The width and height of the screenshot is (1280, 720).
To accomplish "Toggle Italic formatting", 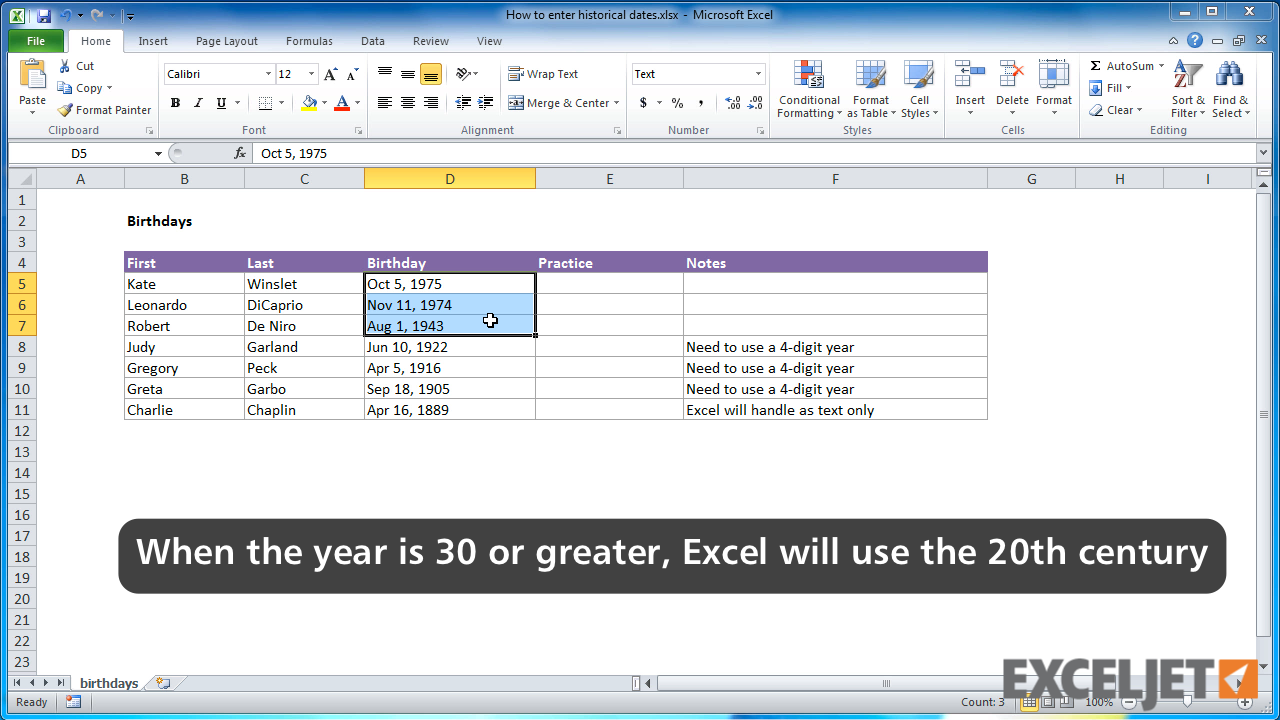I will (x=198, y=103).
